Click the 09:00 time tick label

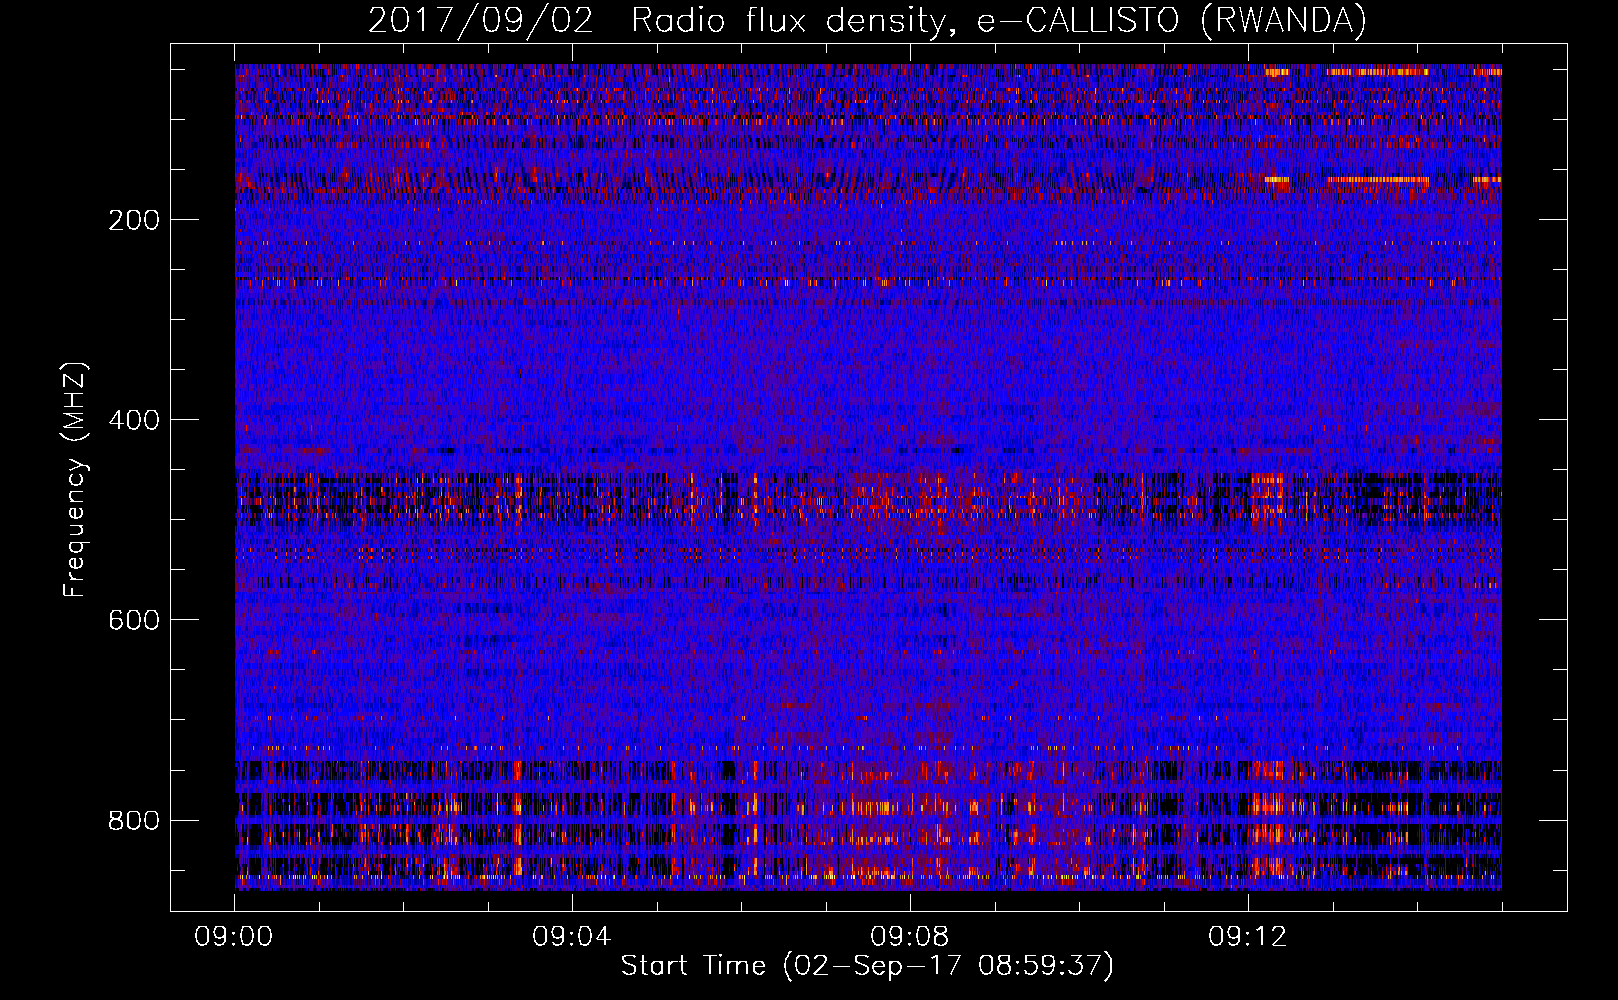234,937
